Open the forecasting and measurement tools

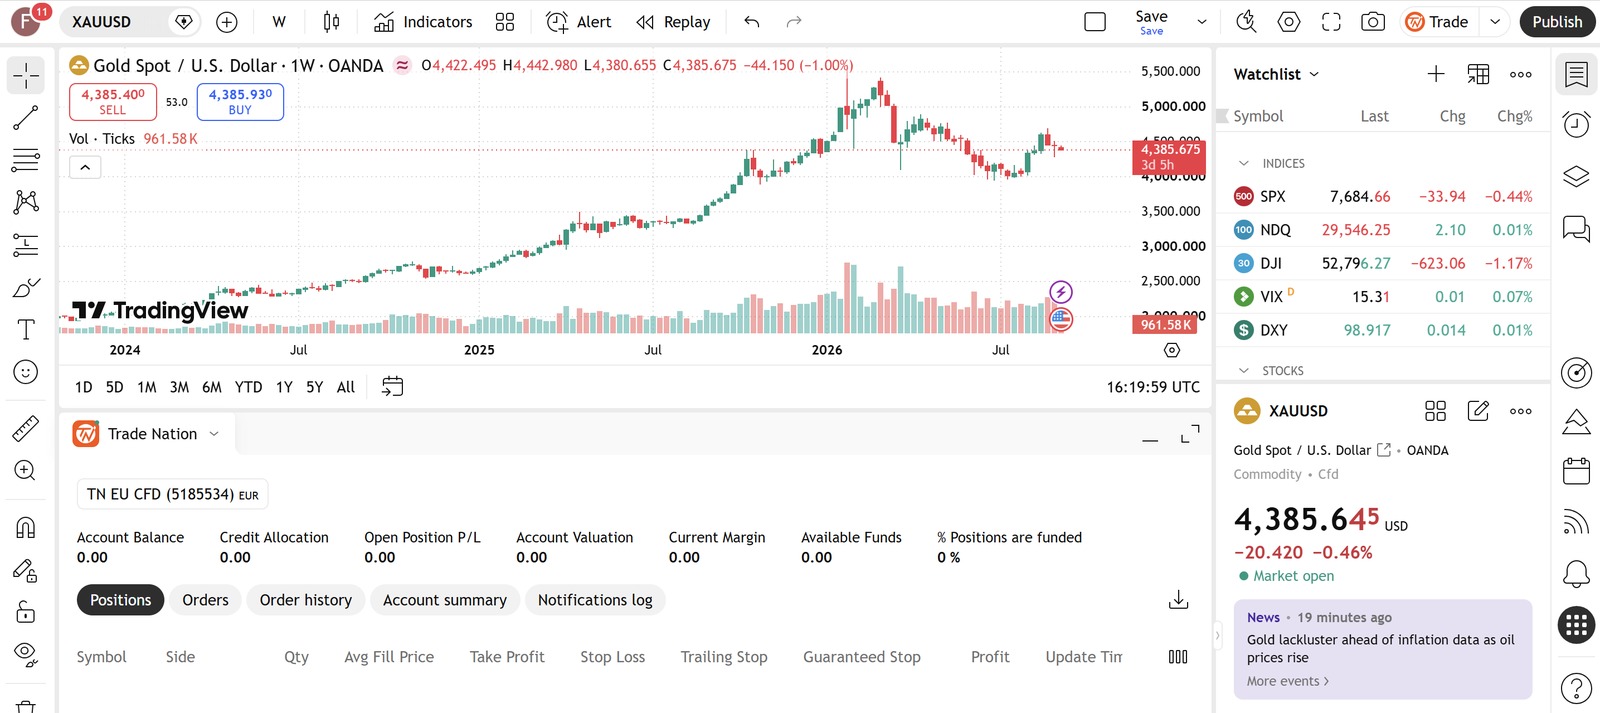click(x=25, y=244)
